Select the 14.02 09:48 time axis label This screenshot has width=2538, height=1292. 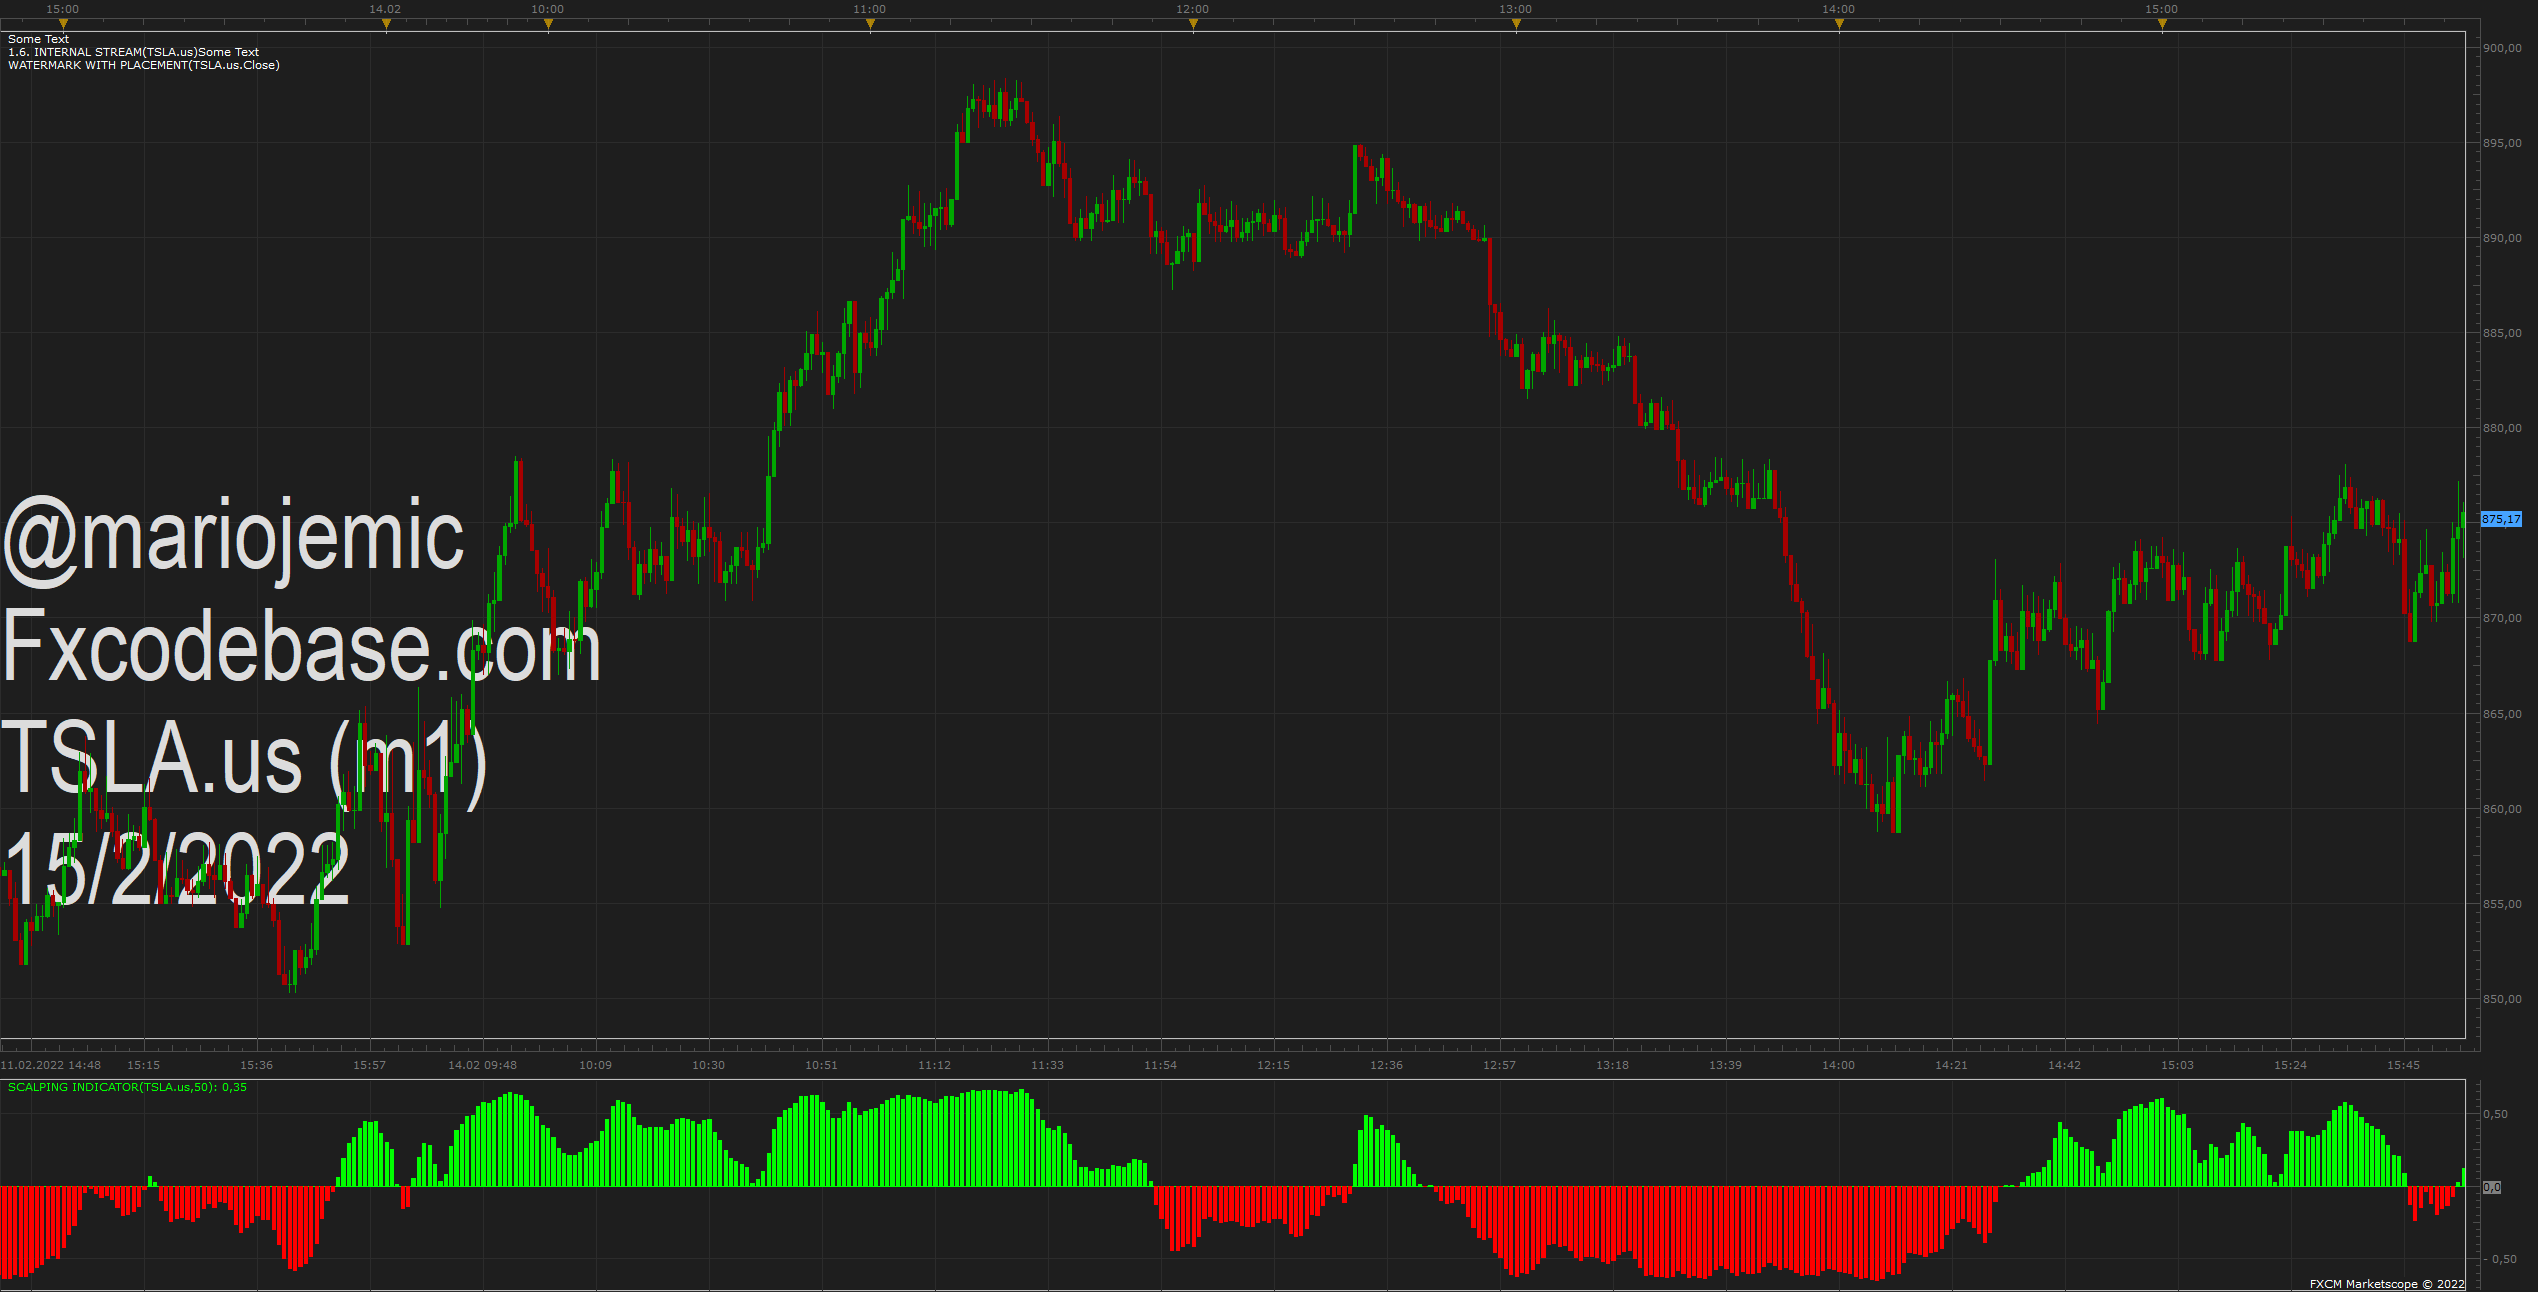click(483, 1065)
